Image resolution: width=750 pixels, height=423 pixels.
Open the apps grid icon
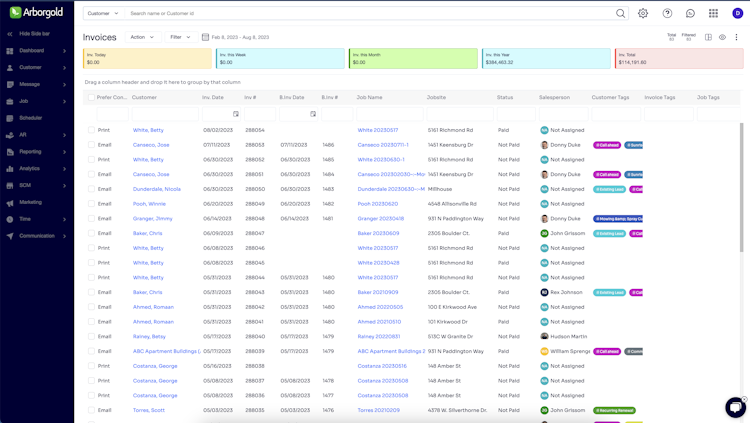tap(713, 13)
